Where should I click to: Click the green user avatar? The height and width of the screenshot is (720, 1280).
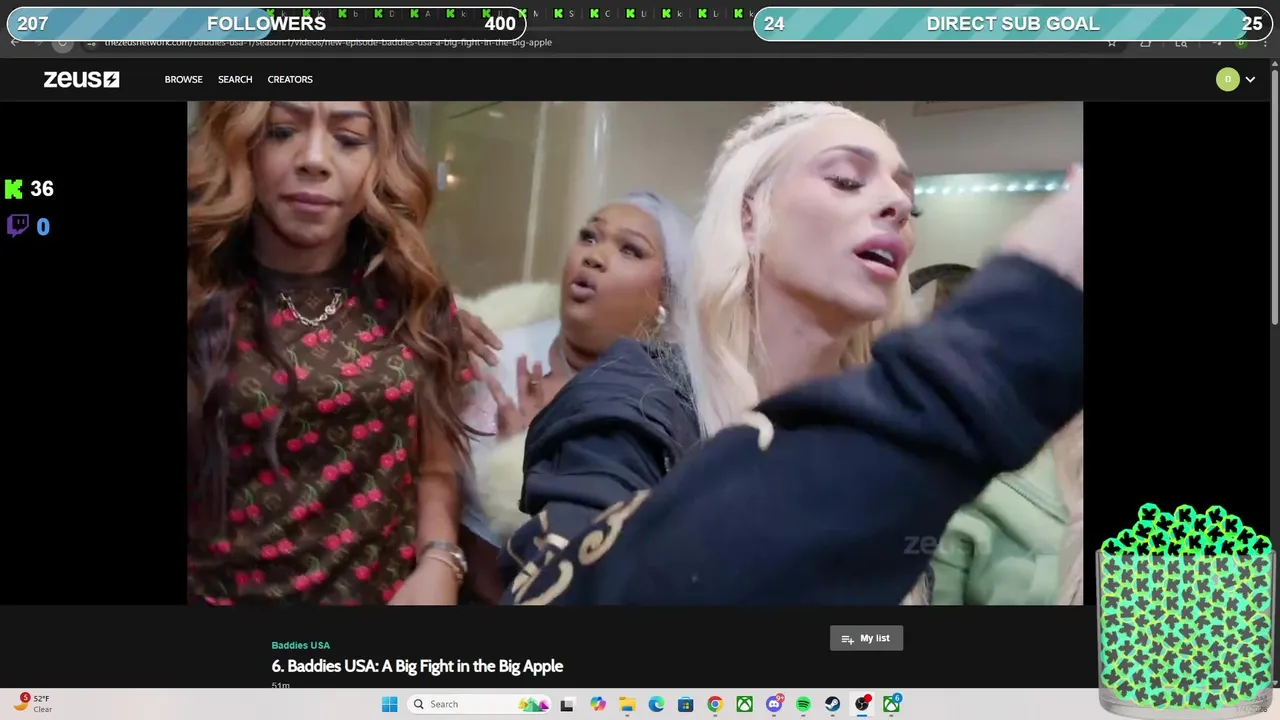(x=1227, y=79)
